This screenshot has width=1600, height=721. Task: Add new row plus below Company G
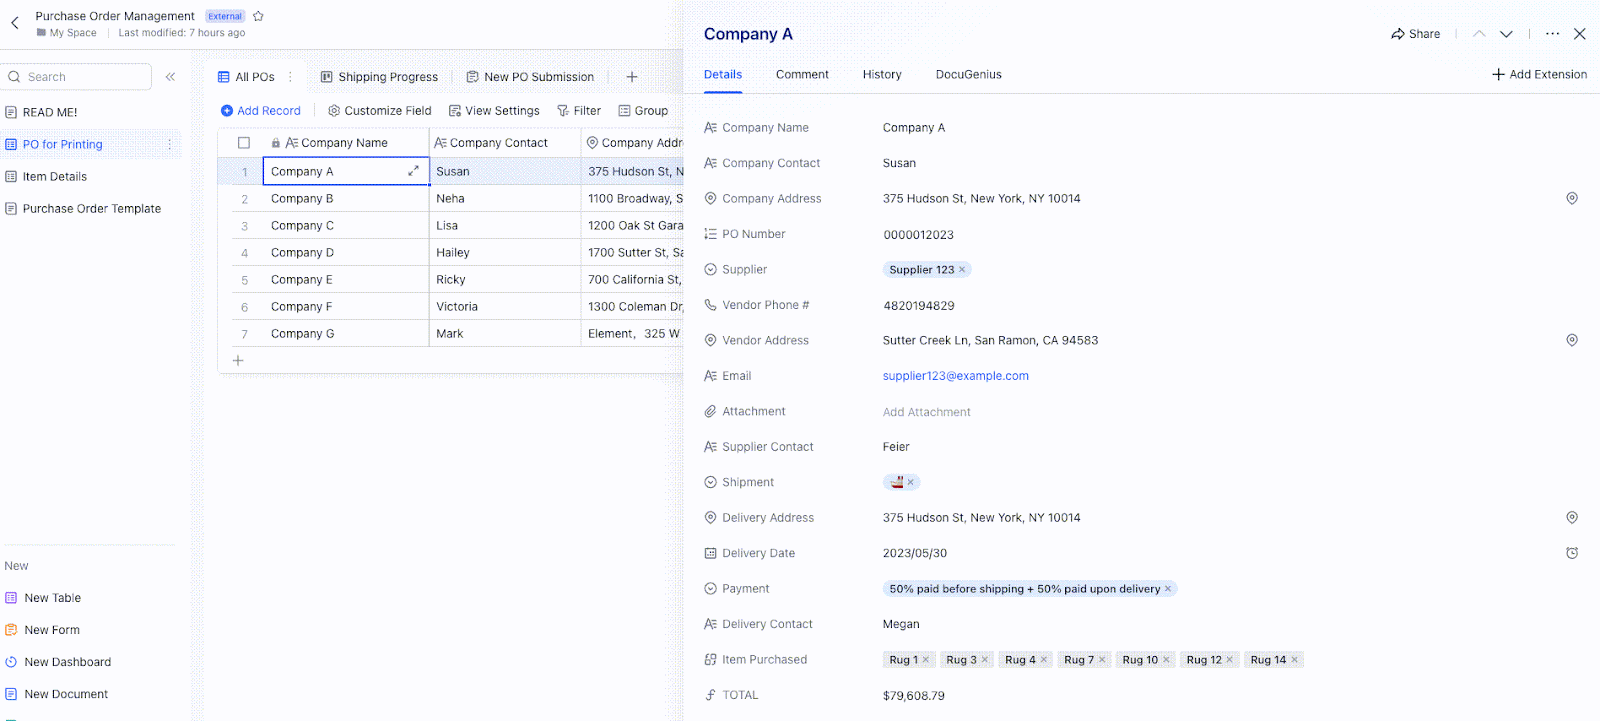coord(238,360)
